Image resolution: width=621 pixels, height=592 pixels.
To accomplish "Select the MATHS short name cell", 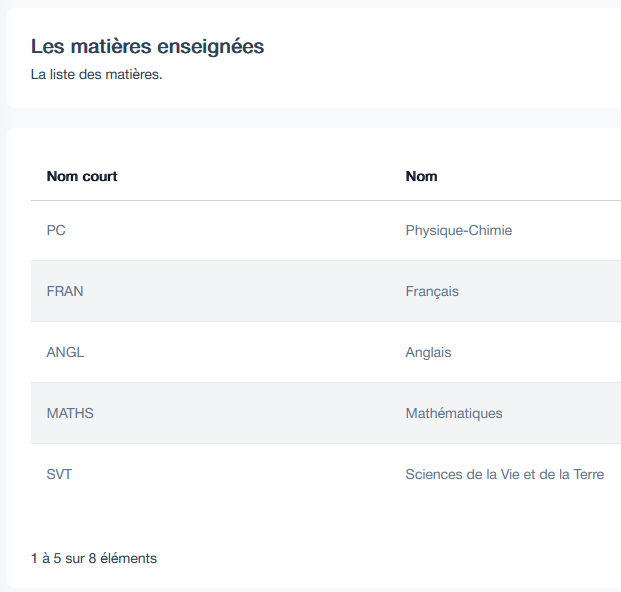I will point(70,413).
